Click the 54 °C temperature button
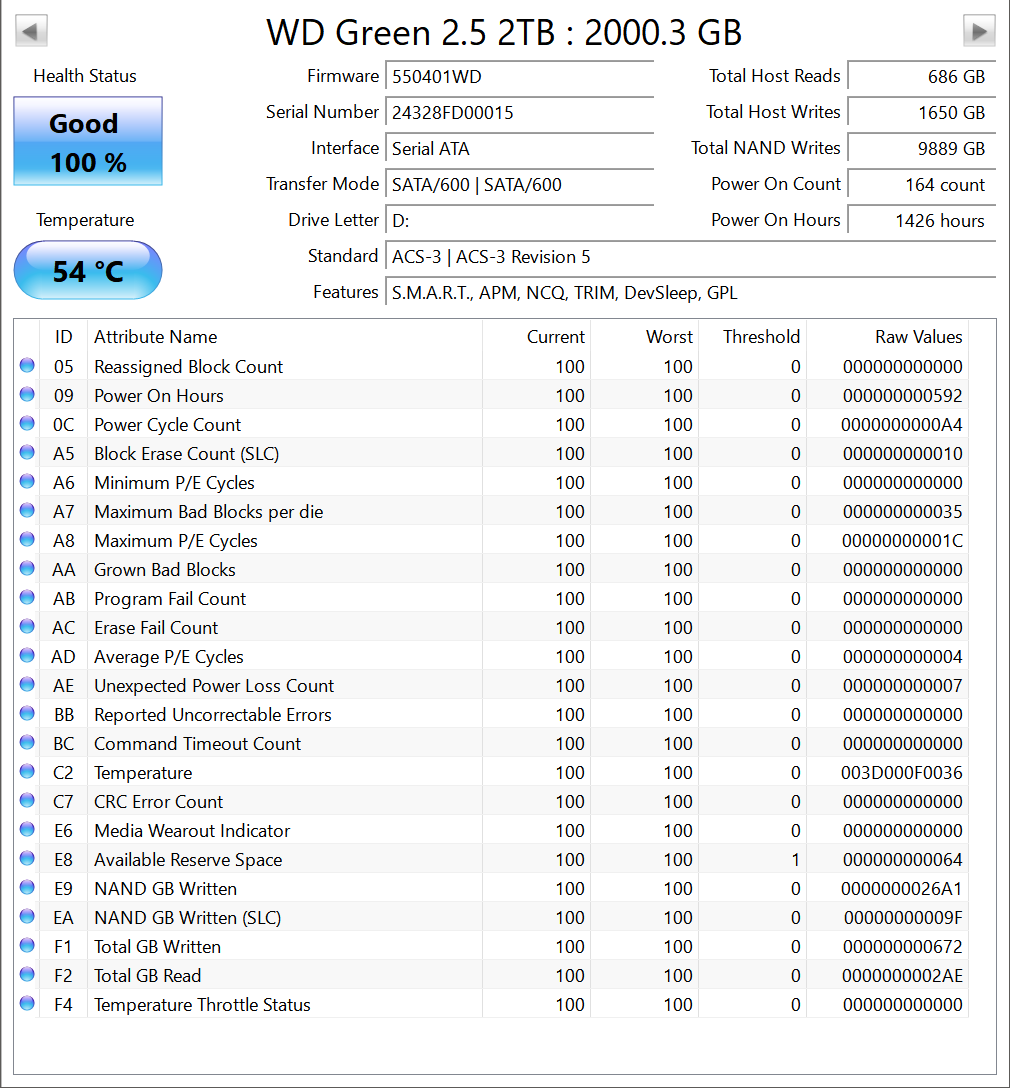Screen dimensions: 1010x1088 click(x=88, y=271)
